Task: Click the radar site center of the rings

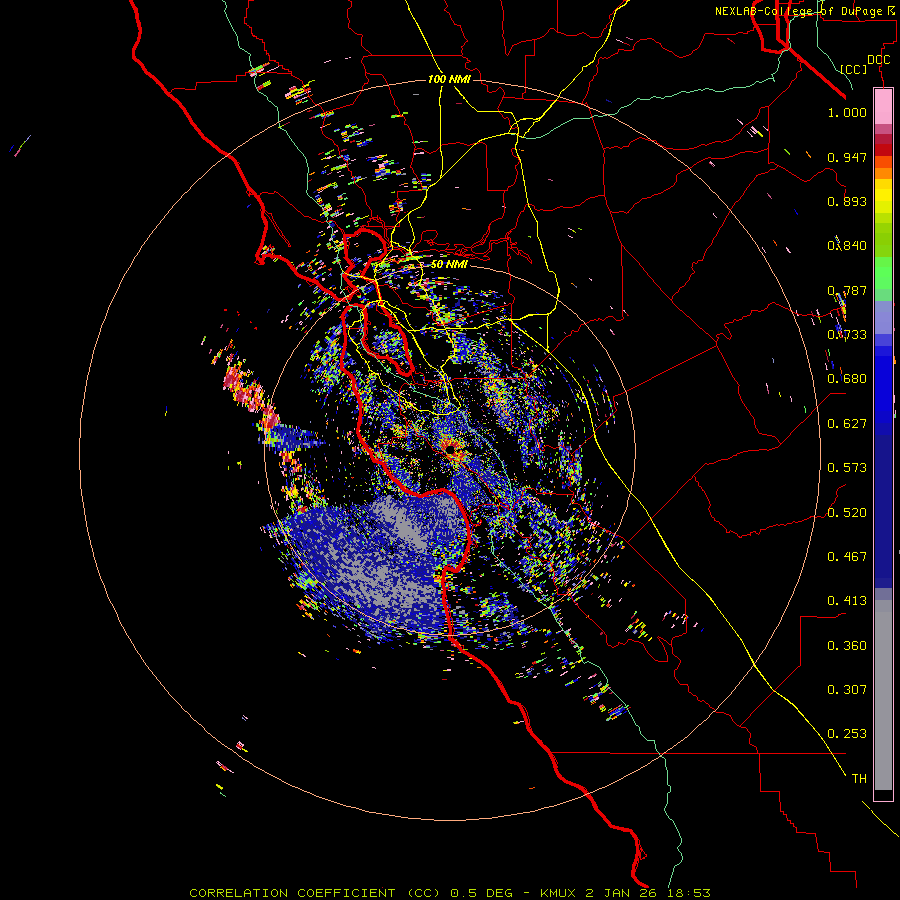Action: point(449,449)
